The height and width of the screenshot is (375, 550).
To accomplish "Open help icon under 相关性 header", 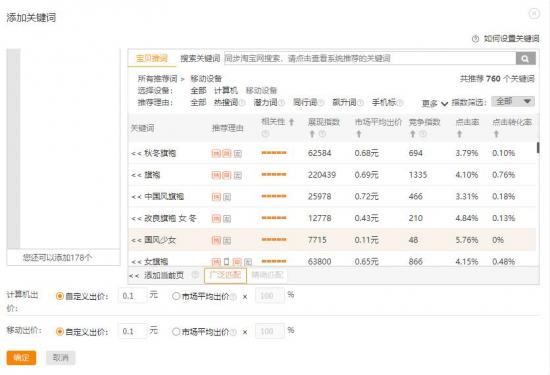I will (265, 134).
